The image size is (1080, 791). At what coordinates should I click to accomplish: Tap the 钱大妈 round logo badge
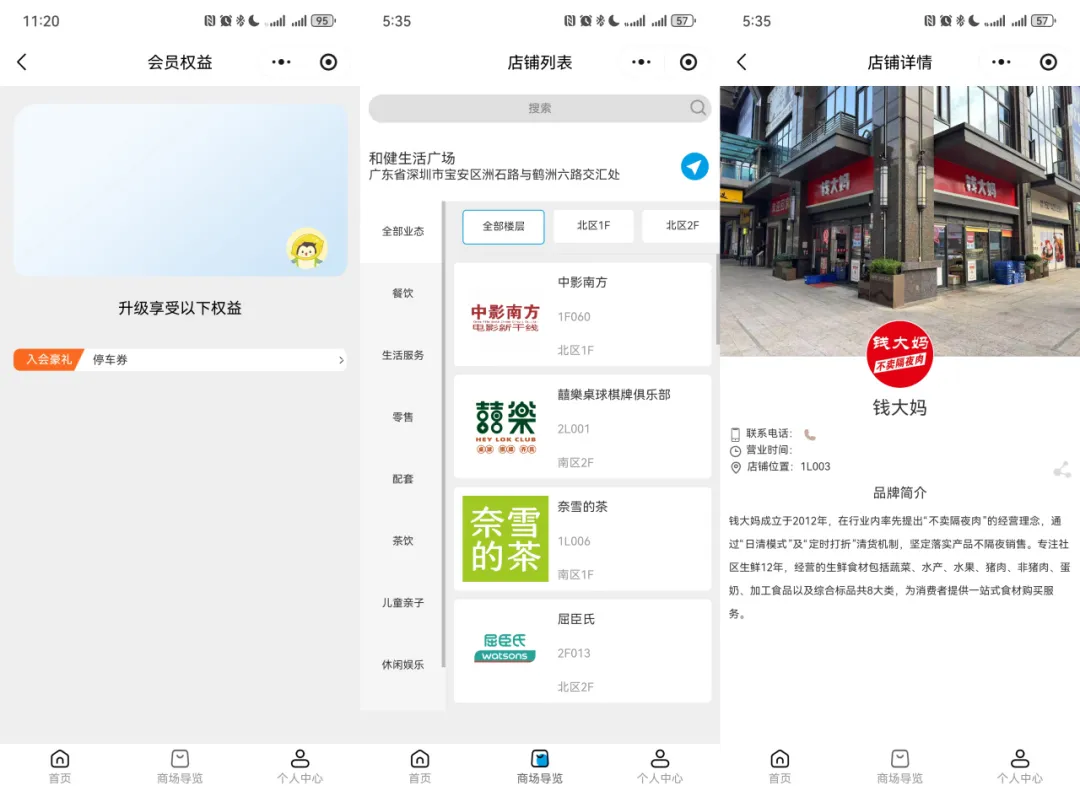899,355
